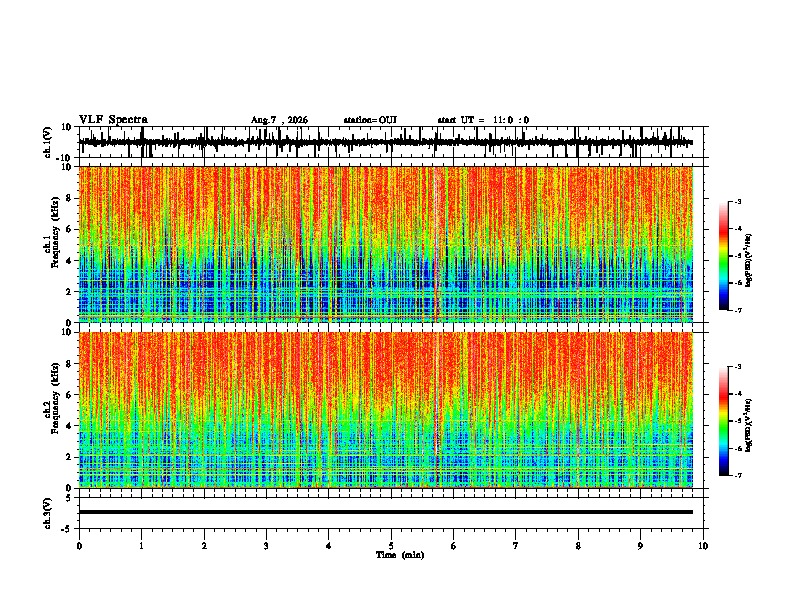Click the "Time (min)" axis label
Image resolution: width=792 pixels, height=612 pixels.
(x=400, y=555)
